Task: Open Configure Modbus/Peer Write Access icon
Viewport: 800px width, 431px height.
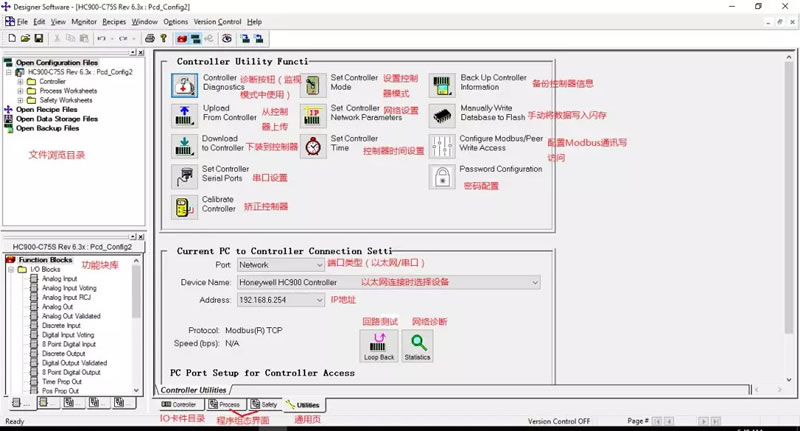Action: 442,146
